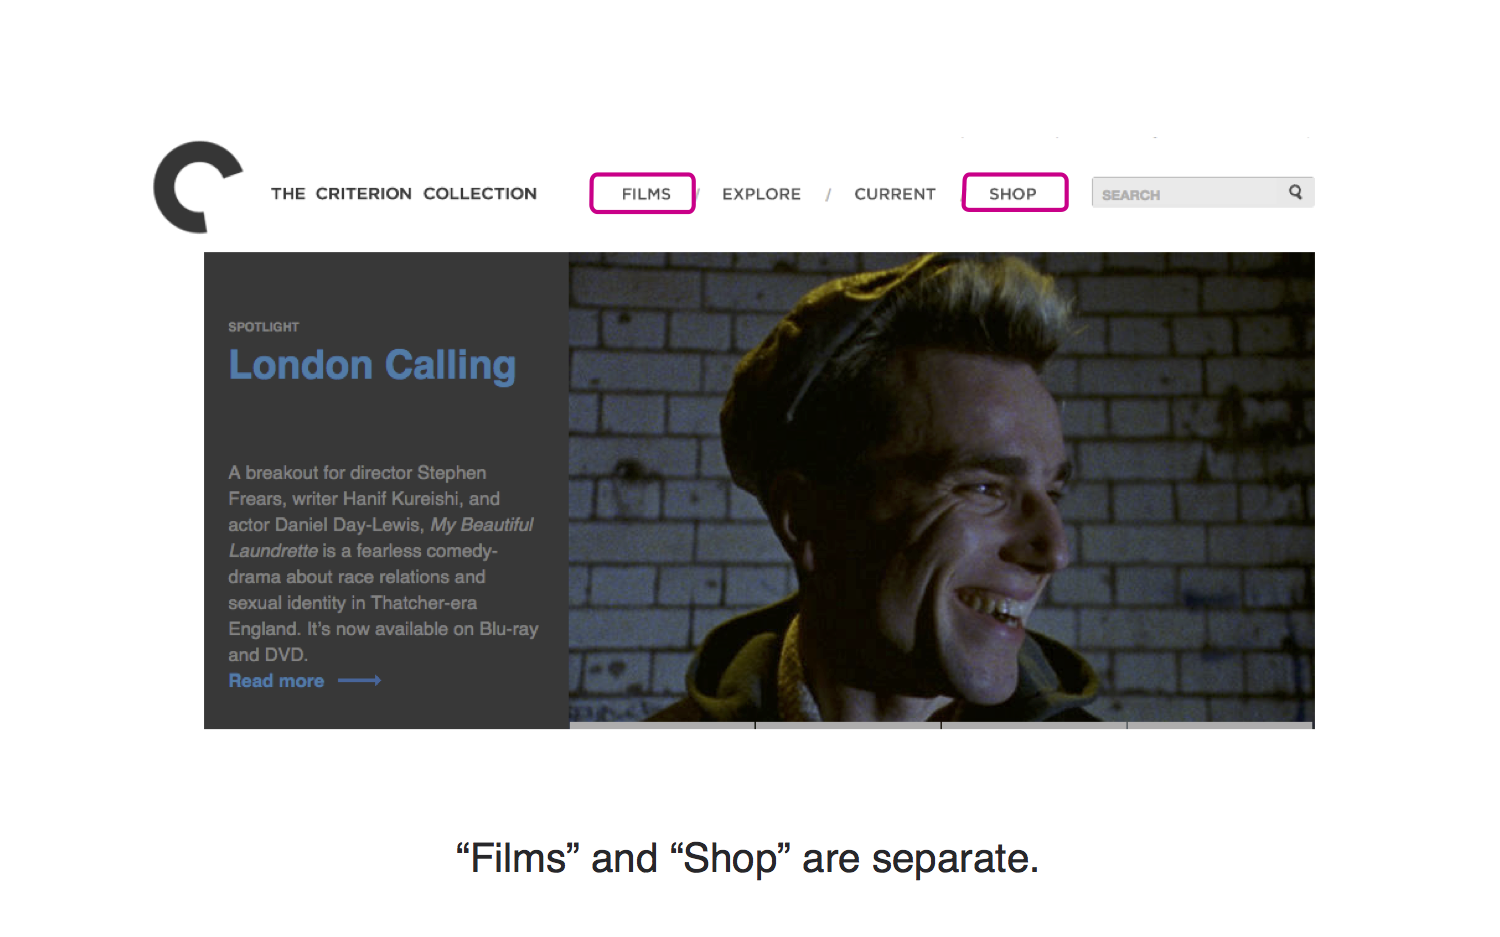Open the London Calling headline link

(x=372, y=366)
